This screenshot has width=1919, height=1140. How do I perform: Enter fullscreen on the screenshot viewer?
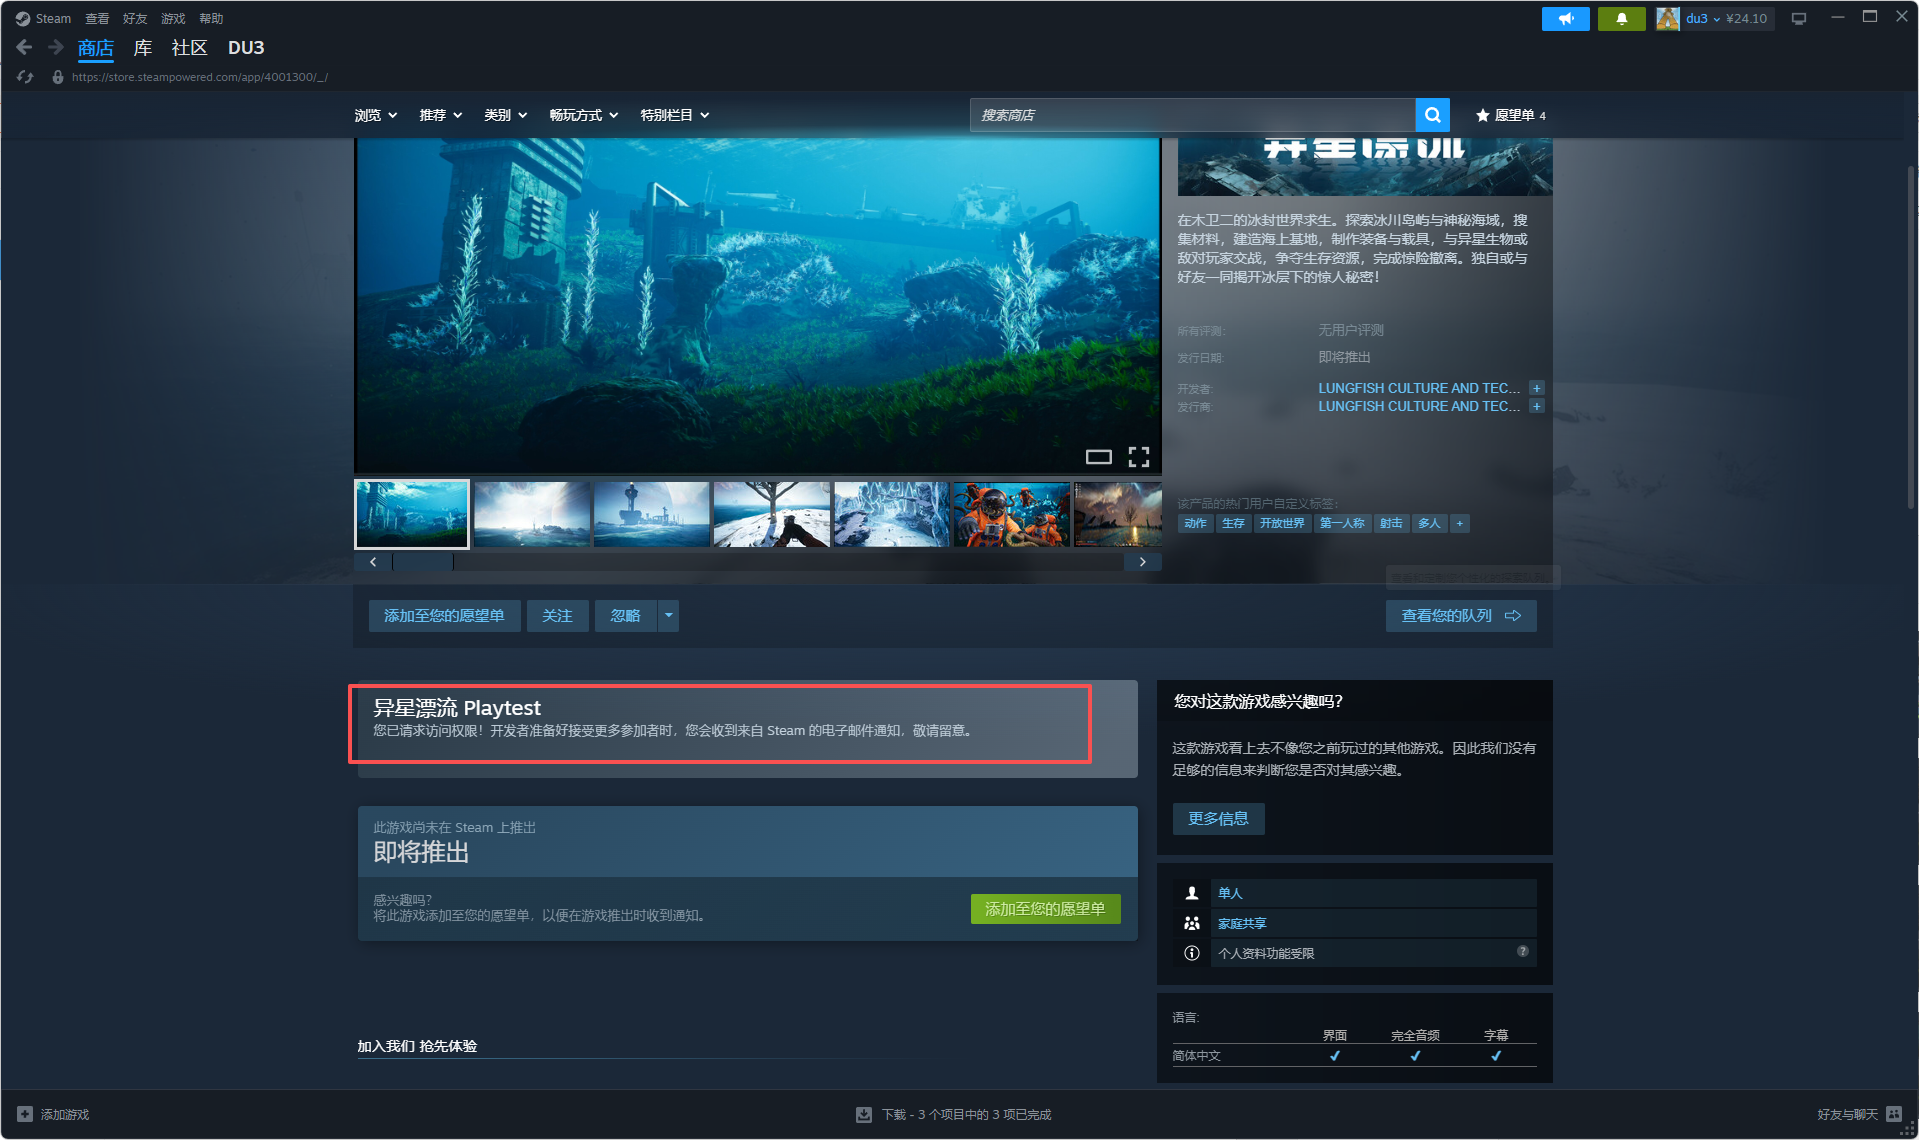tap(1138, 457)
